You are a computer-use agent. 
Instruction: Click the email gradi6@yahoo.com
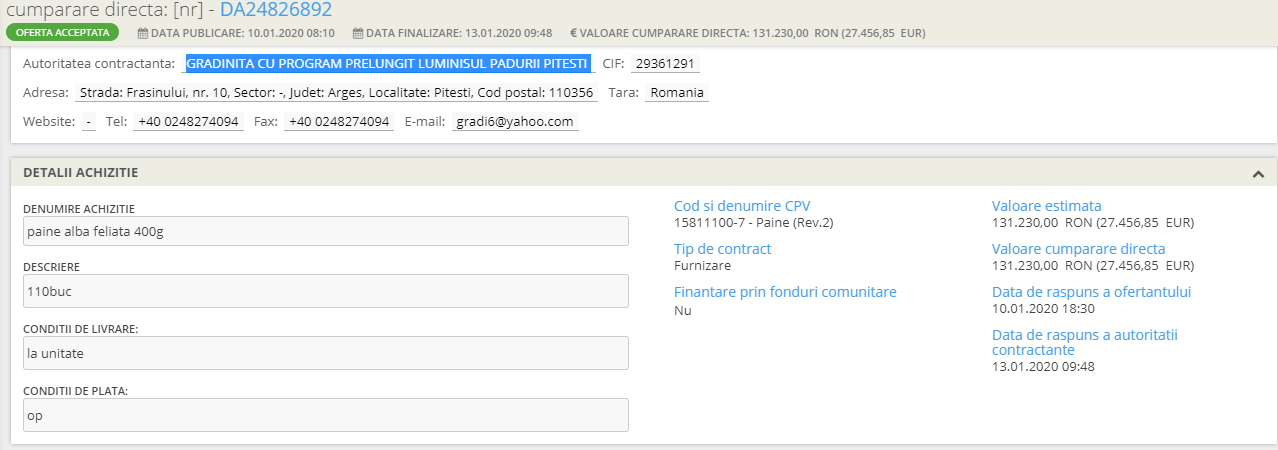(514, 122)
